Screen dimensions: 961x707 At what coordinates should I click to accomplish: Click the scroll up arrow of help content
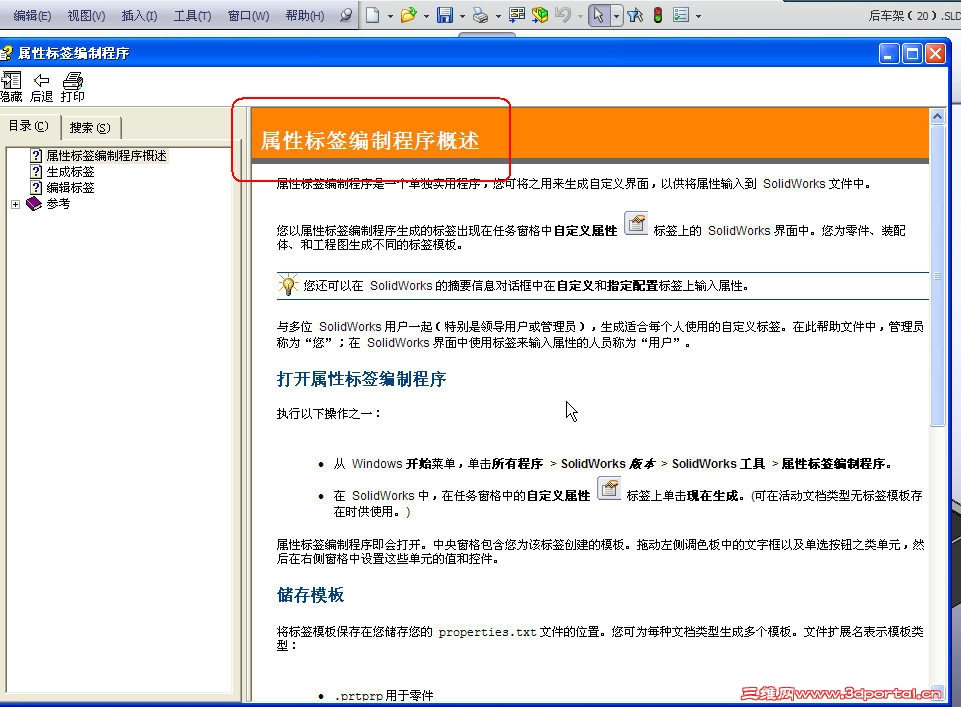937,116
